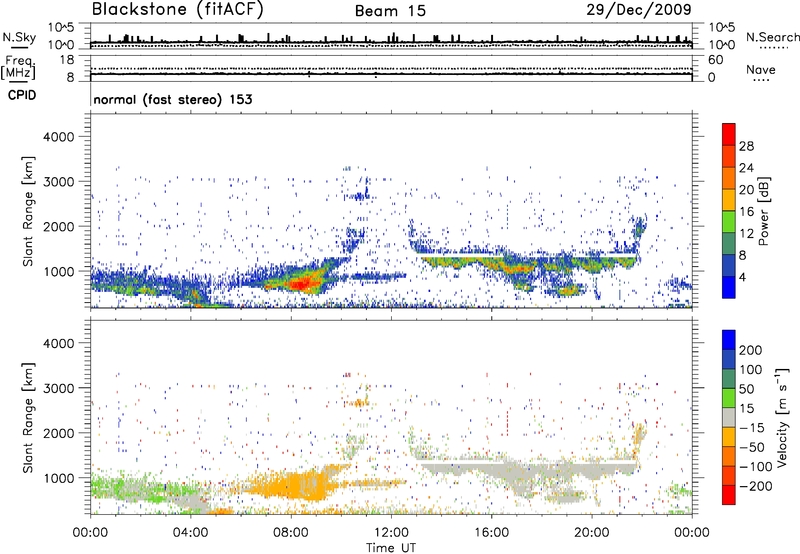Viewport: 800px width, 554px height.
Task: Click the Slant Range title of velocity panel
Action: click(x=28, y=417)
